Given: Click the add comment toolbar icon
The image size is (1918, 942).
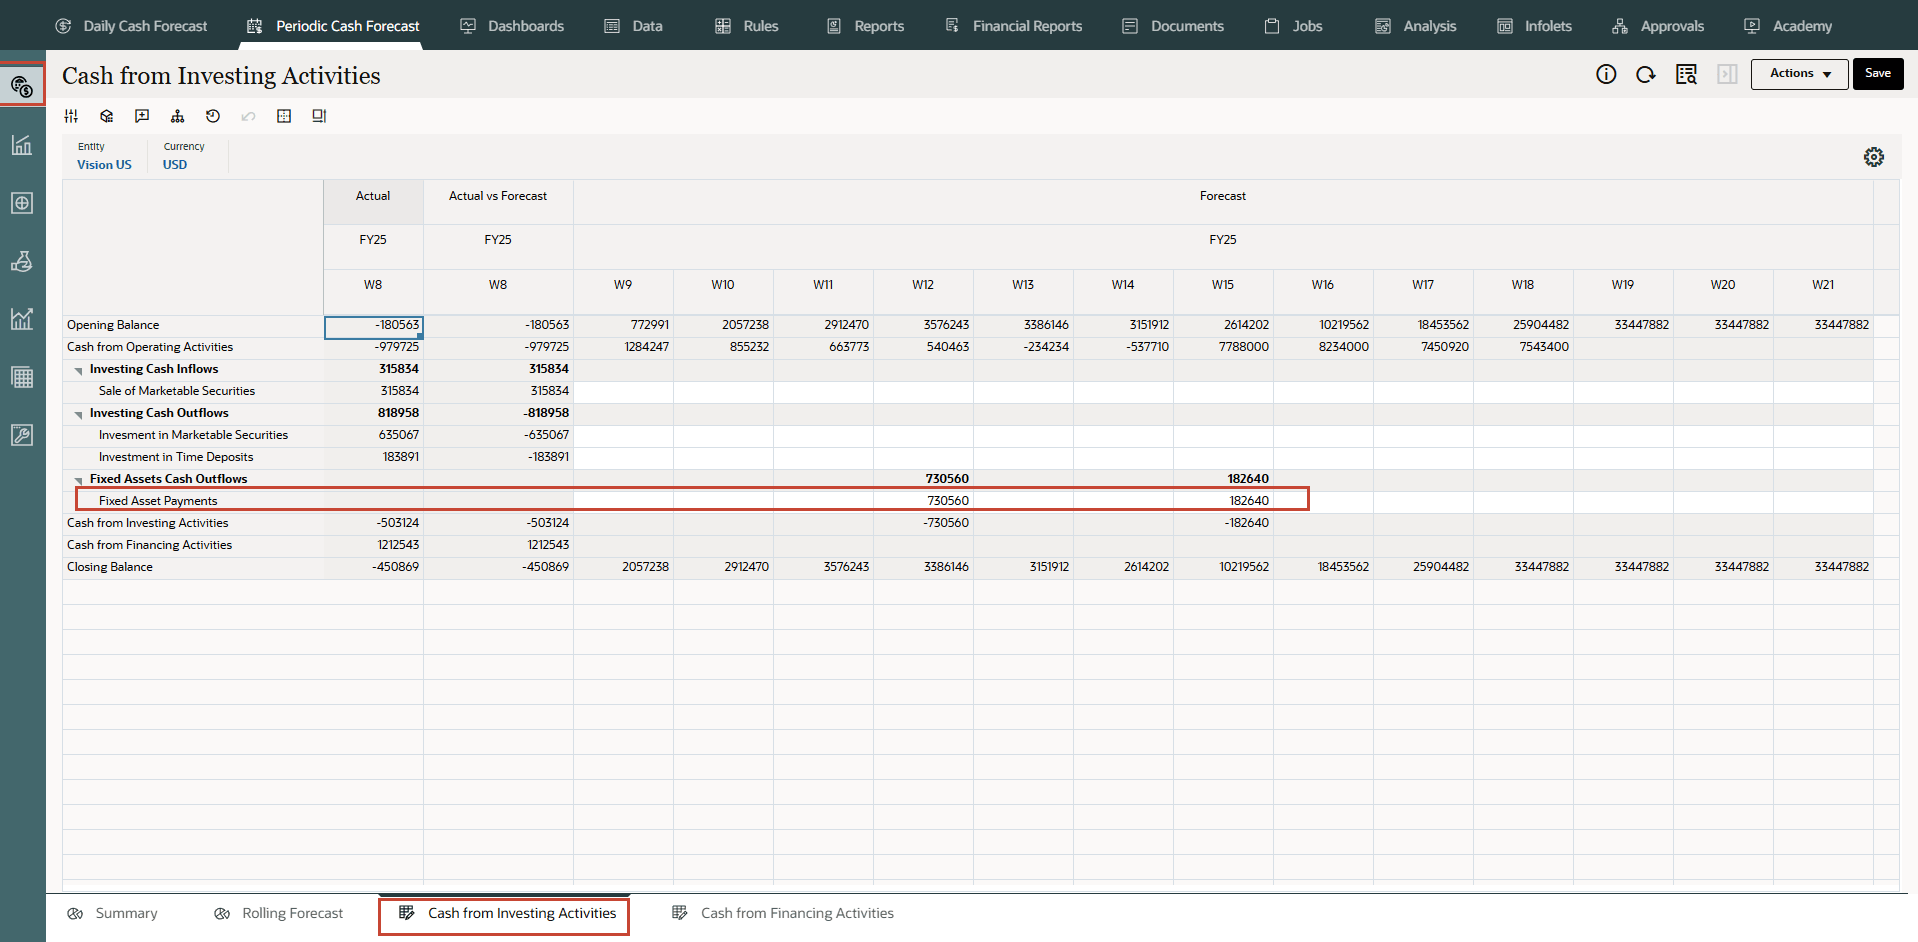Looking at the screenshot, I should [x=142, y=116].
